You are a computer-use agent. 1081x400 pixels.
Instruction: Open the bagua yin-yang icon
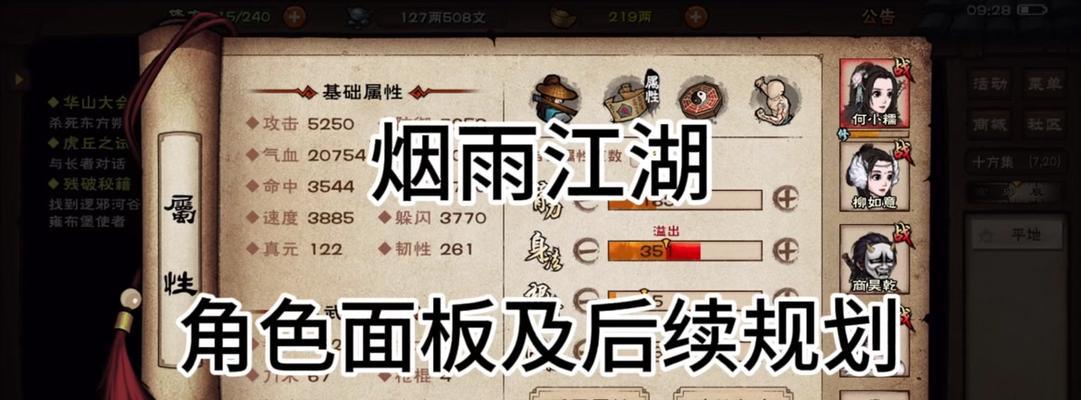[x=700, y=98]
